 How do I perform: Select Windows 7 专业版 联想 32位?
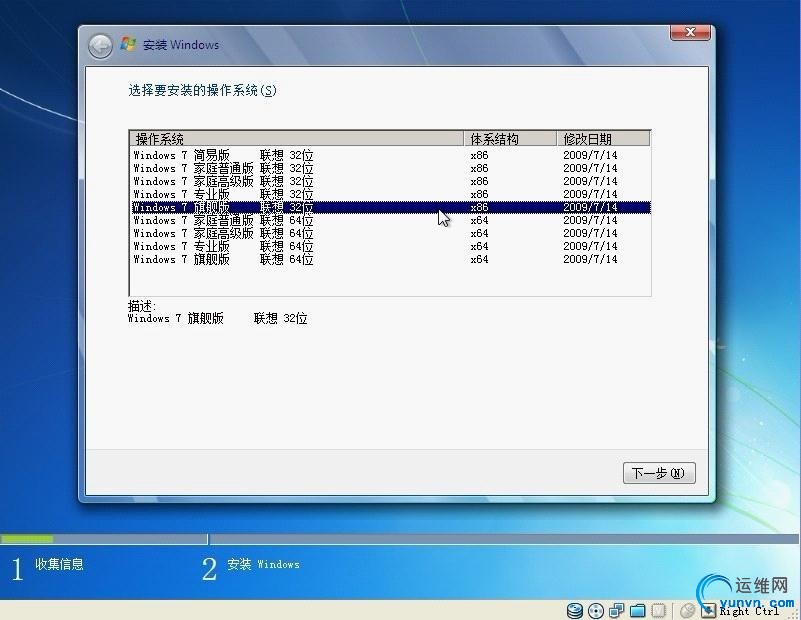(x=391, y=194)
